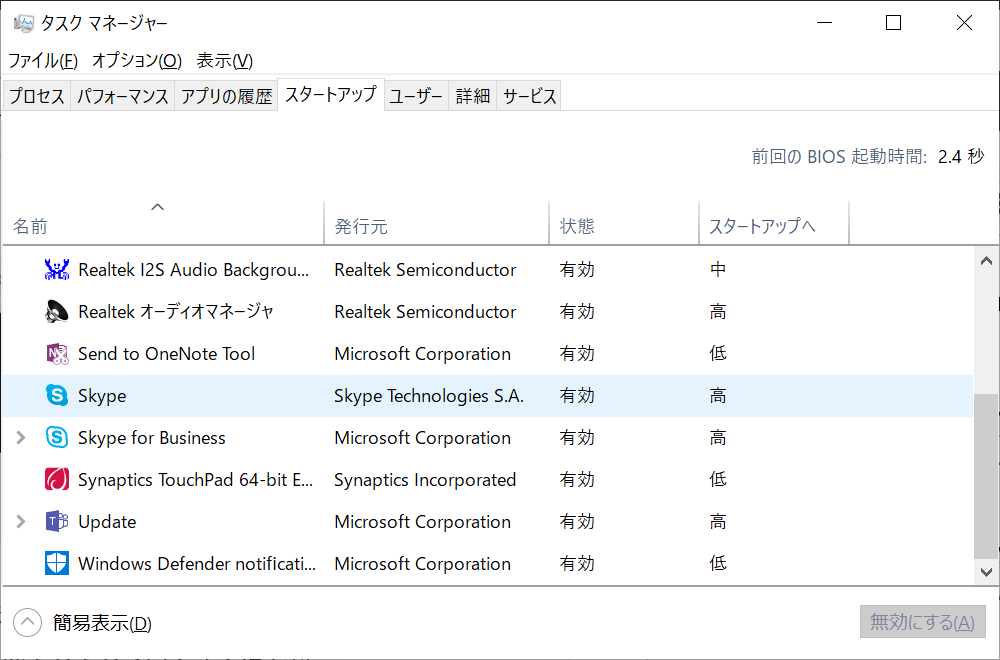Screen dimensions: 1000x660
Task: Click the Realtek I2S Audio Background icon
Action: pos(57,270)
